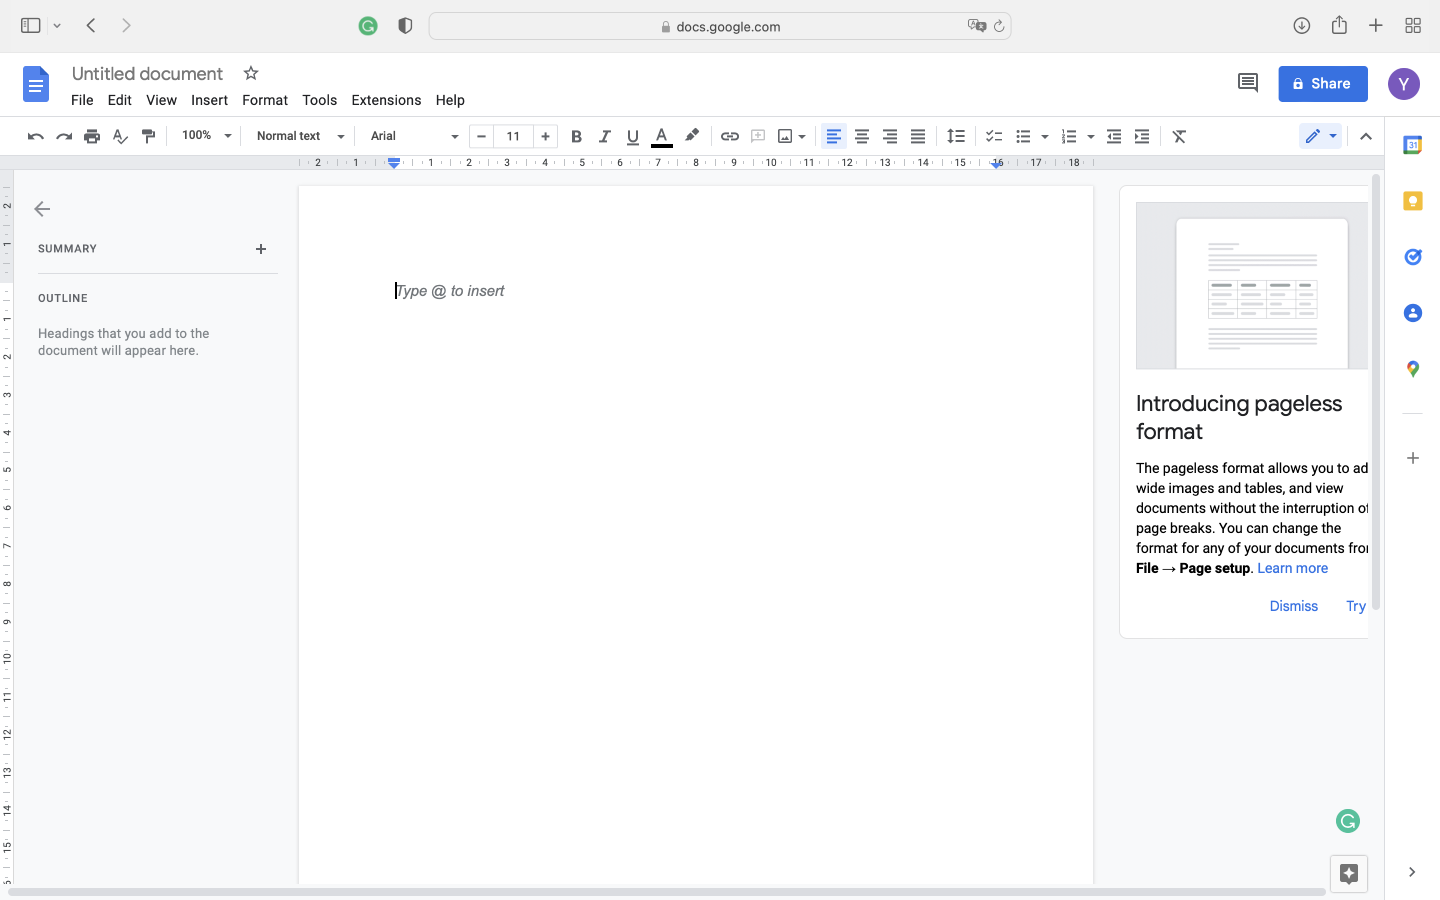Hide the menus with up chevron
This screenshot has height=900, width=1440.
pos(1366,136)
